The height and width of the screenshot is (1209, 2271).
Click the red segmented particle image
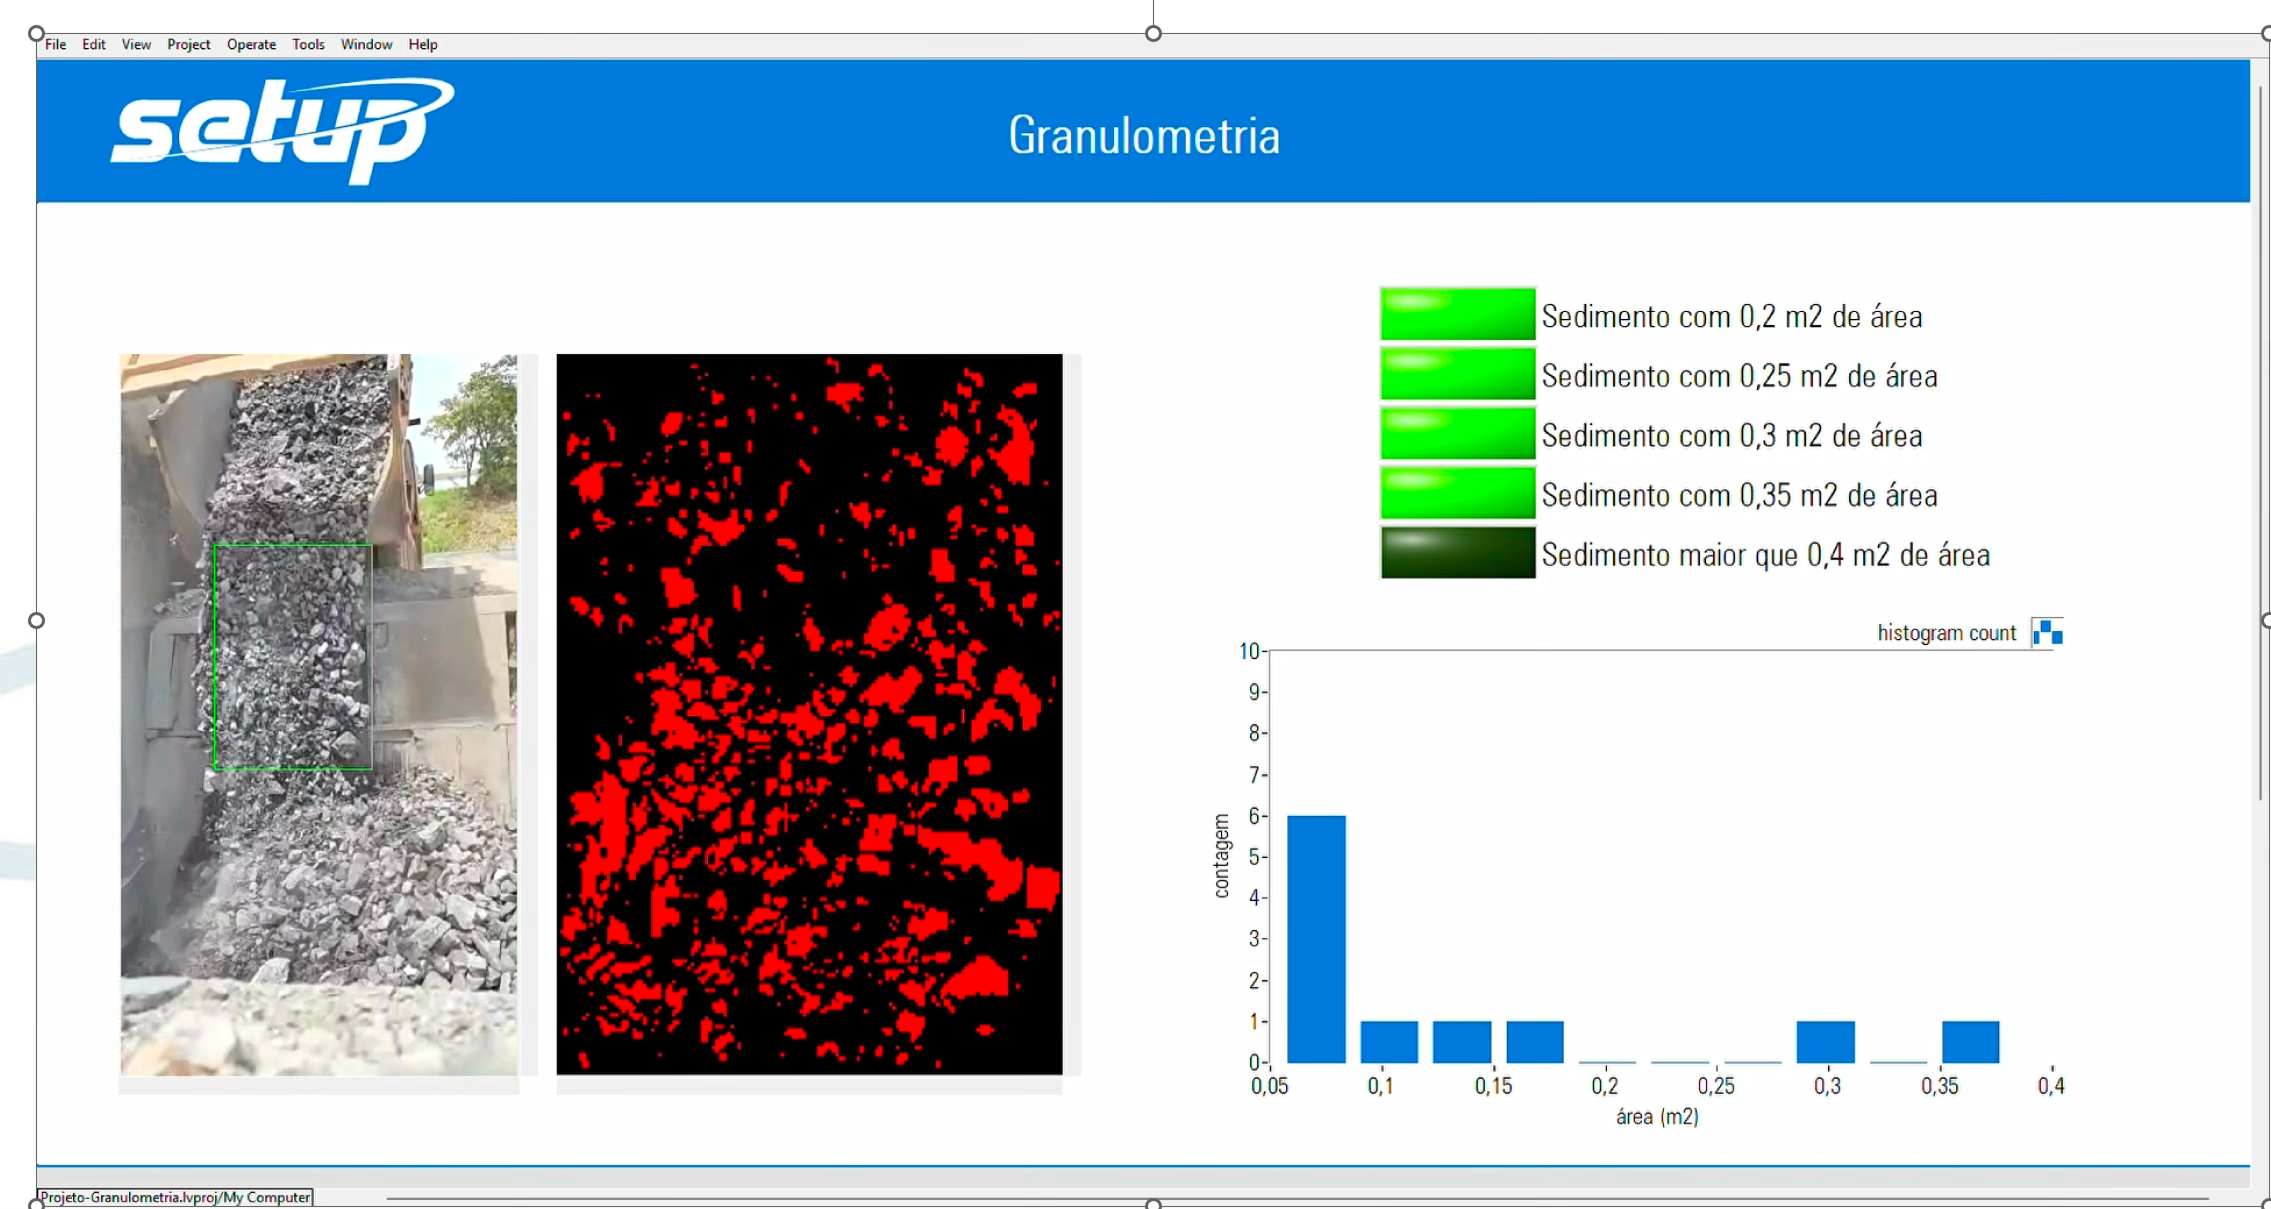[x=809, y=714]
